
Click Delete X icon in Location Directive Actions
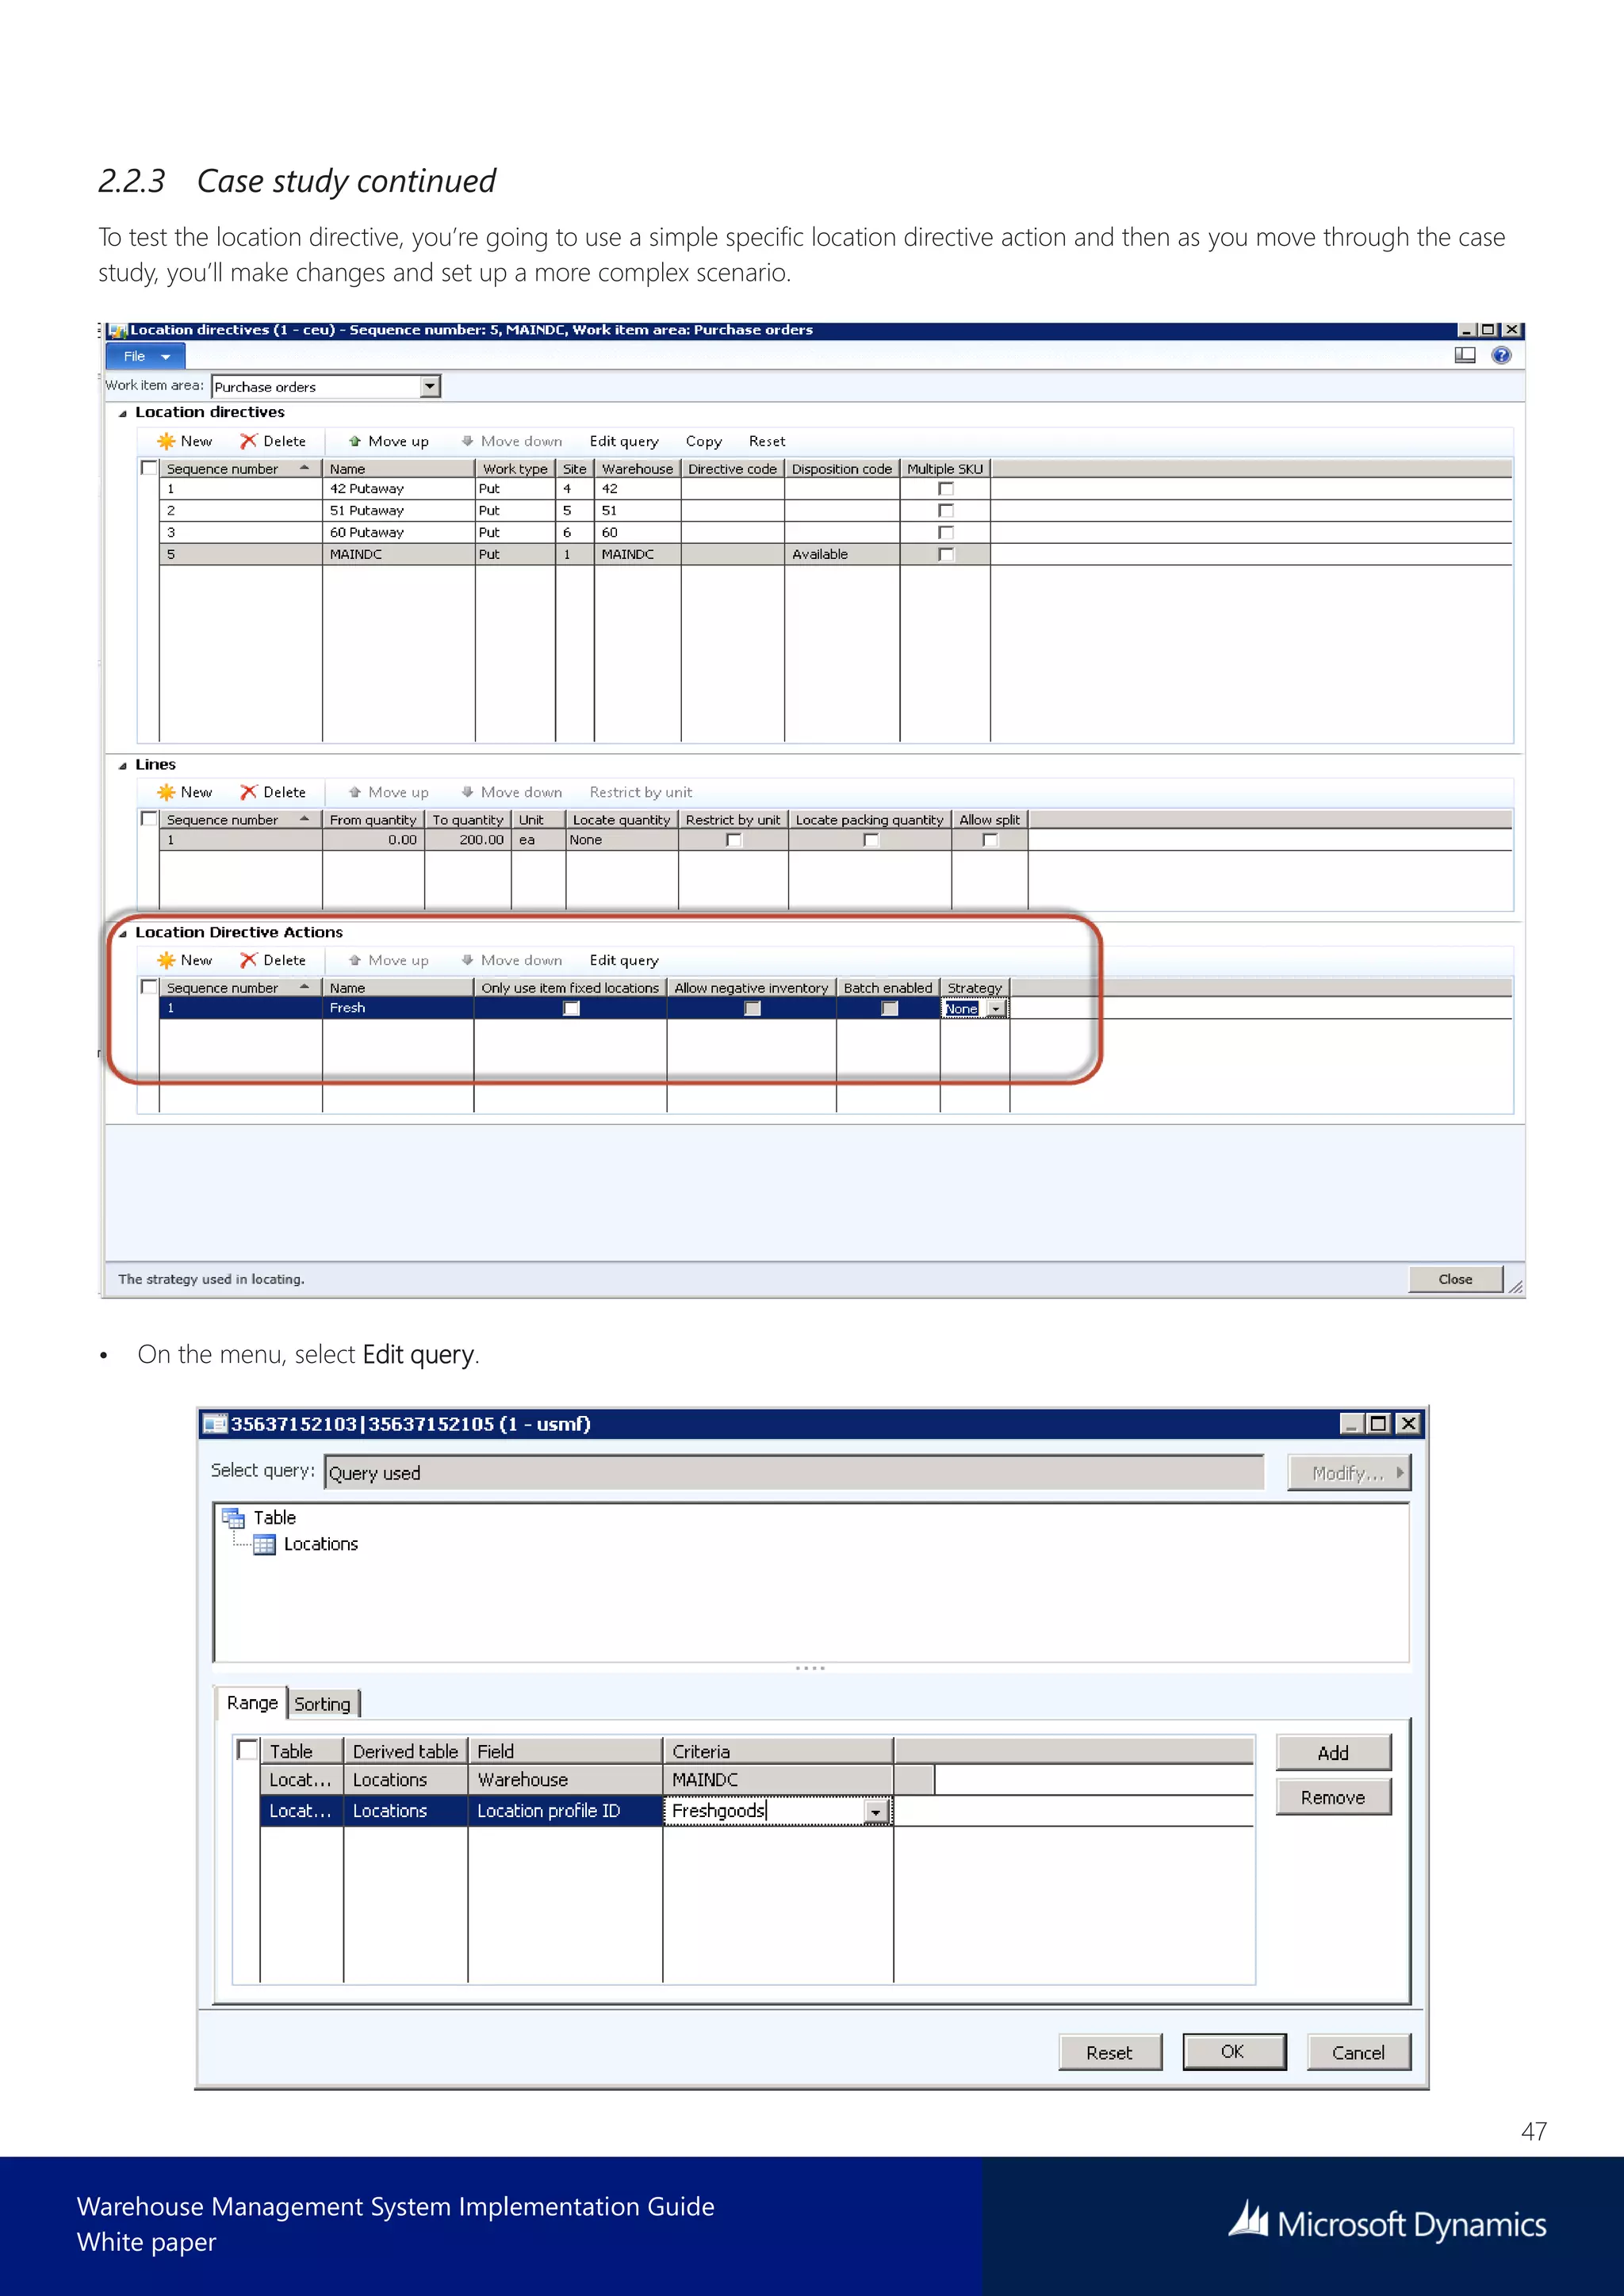248,960
